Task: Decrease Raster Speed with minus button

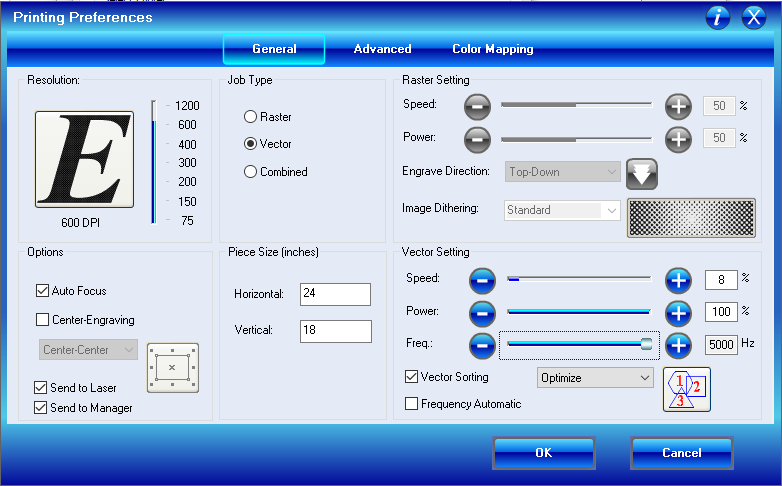Action: coord(477,107)
